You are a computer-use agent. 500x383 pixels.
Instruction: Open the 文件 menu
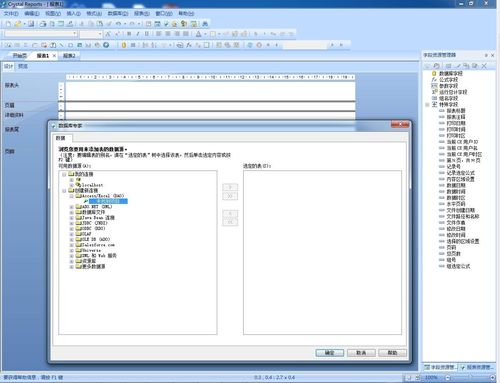(x=11, y=14)
